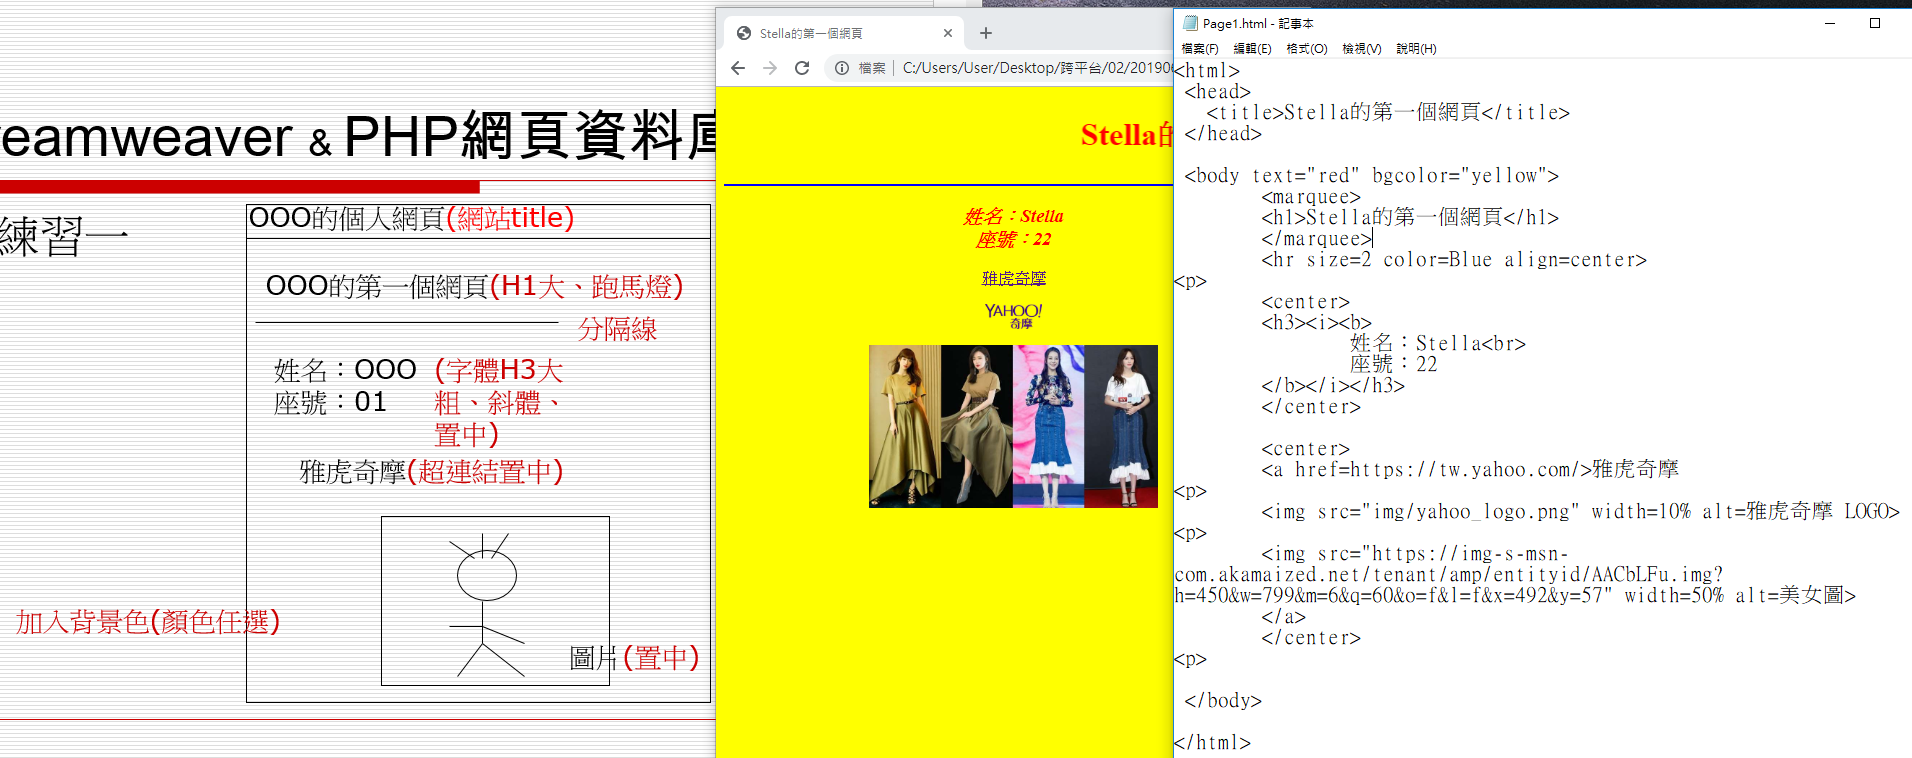1912x758 pixels.
Task: Click the browser back arrow
Action: tap(738, 68)
